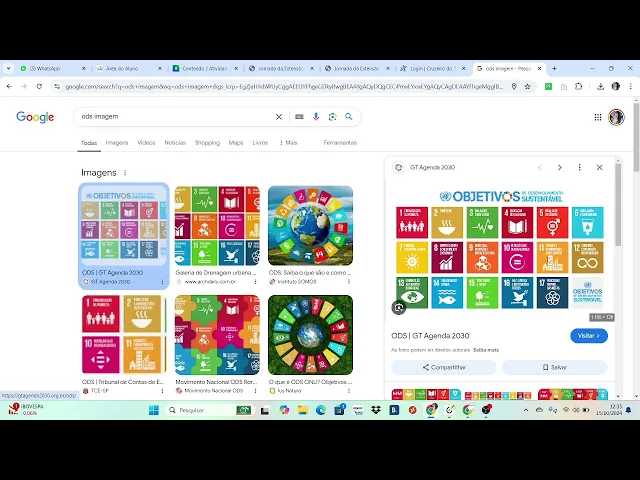The height and width of the screenshot is (480, 640).
Task: Open the Windows Start menu
Action: pyautogui.click(x=154, y=410)
